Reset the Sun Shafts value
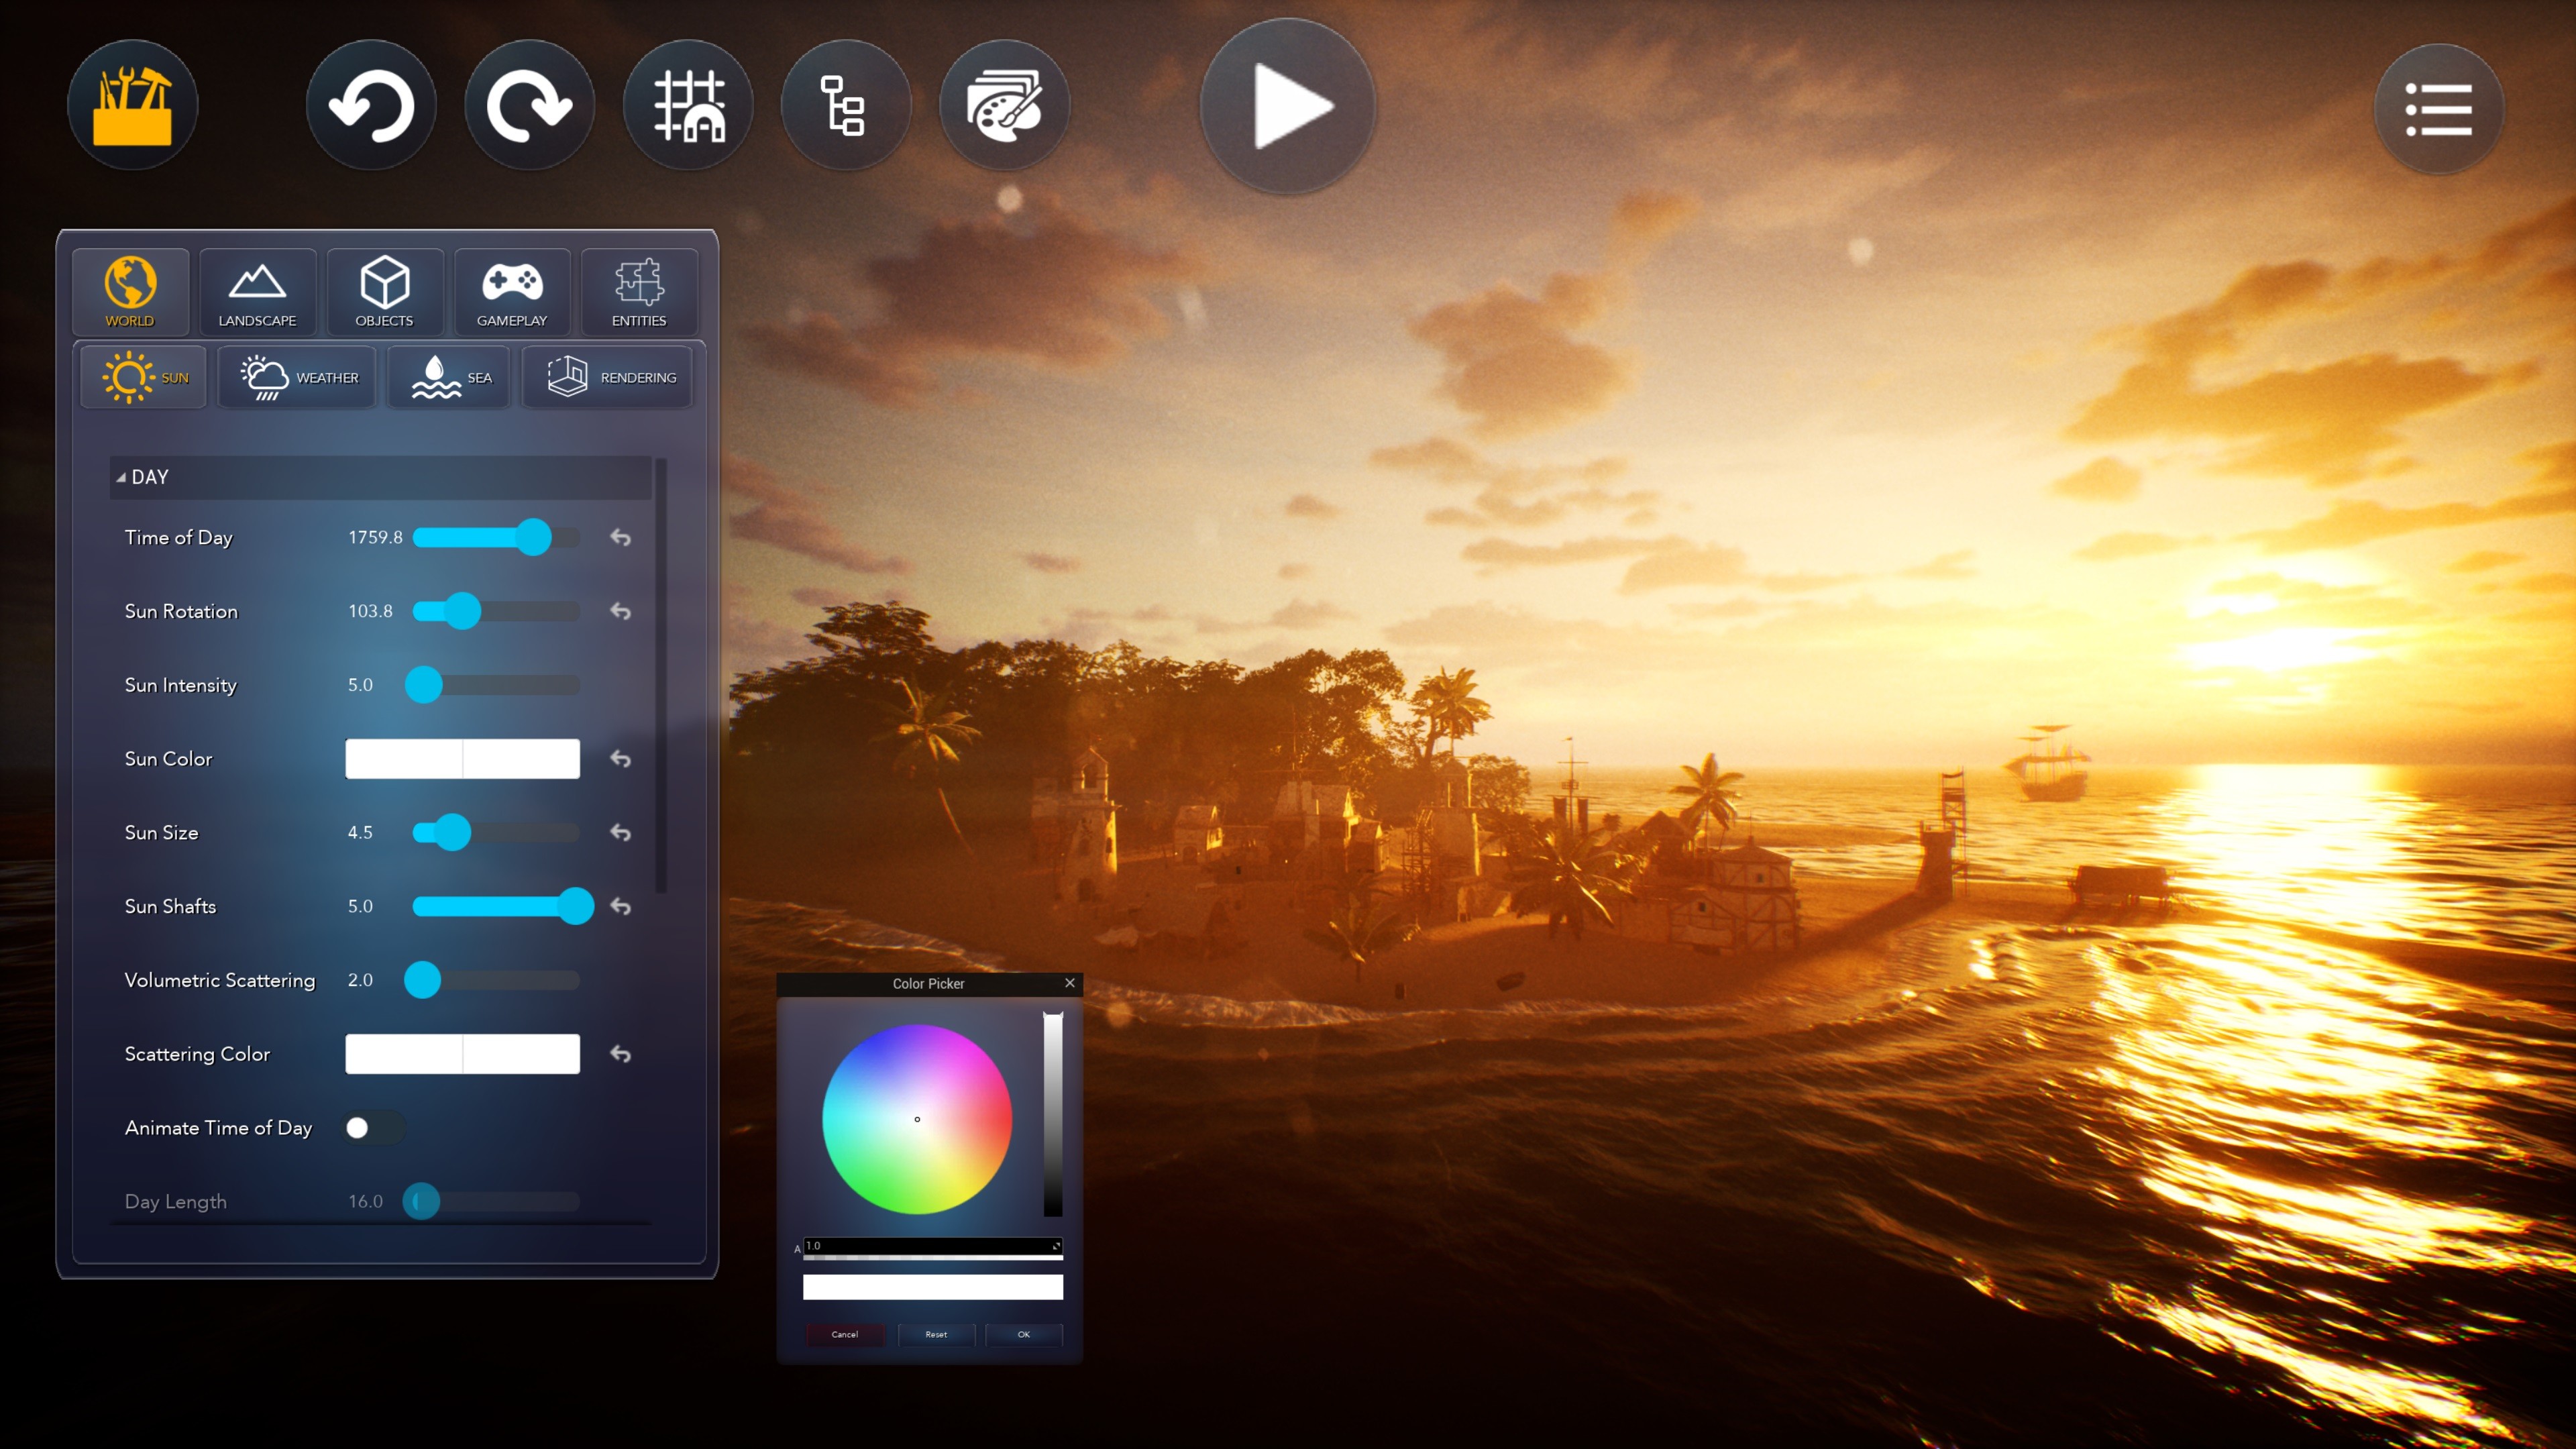The width and height of the screenshot is (2576, 1449). click(x=620, y=907)
